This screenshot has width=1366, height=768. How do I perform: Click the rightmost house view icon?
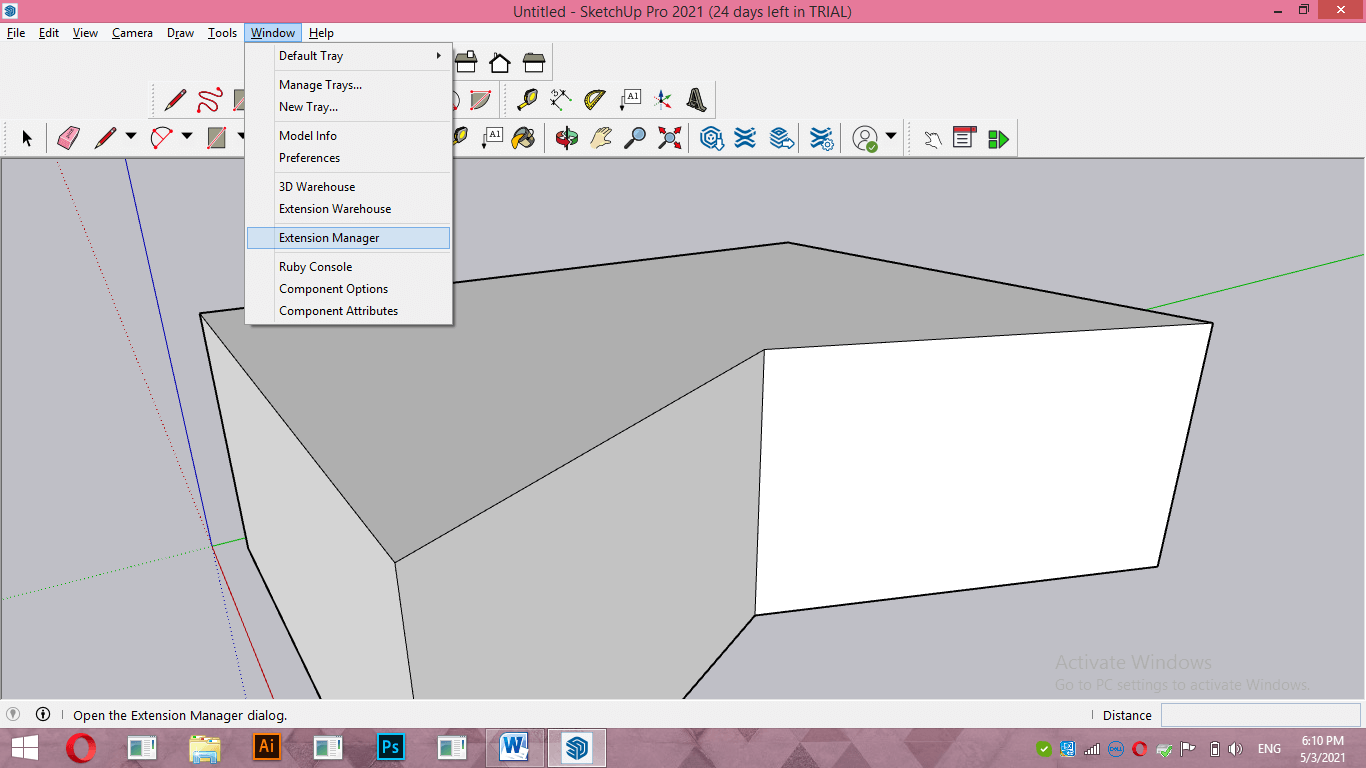535,63
